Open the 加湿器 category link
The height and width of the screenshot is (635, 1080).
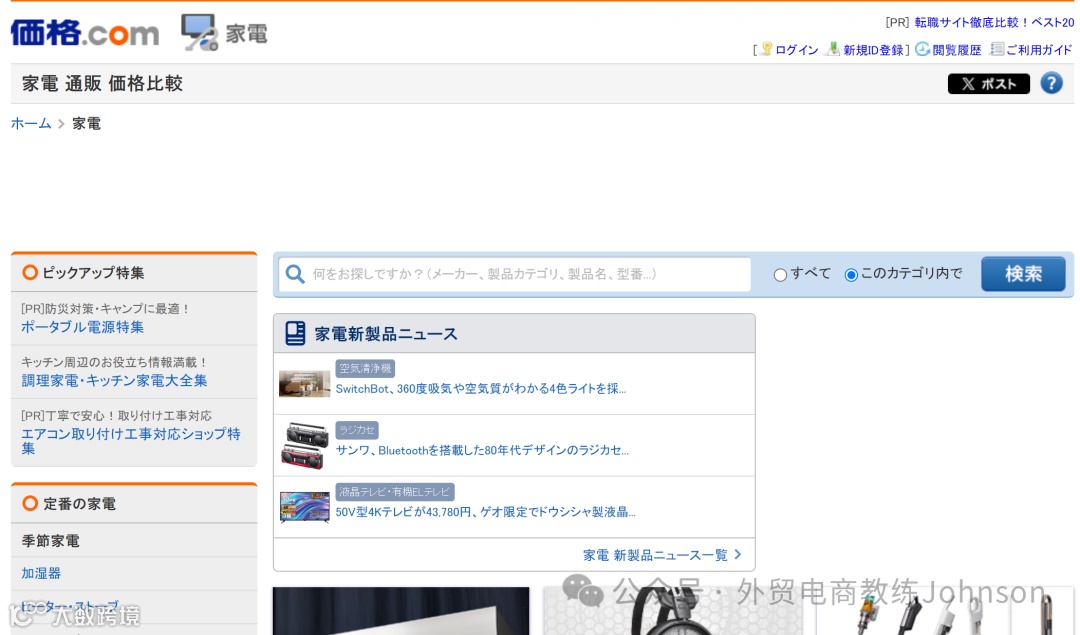coord(41,573)
